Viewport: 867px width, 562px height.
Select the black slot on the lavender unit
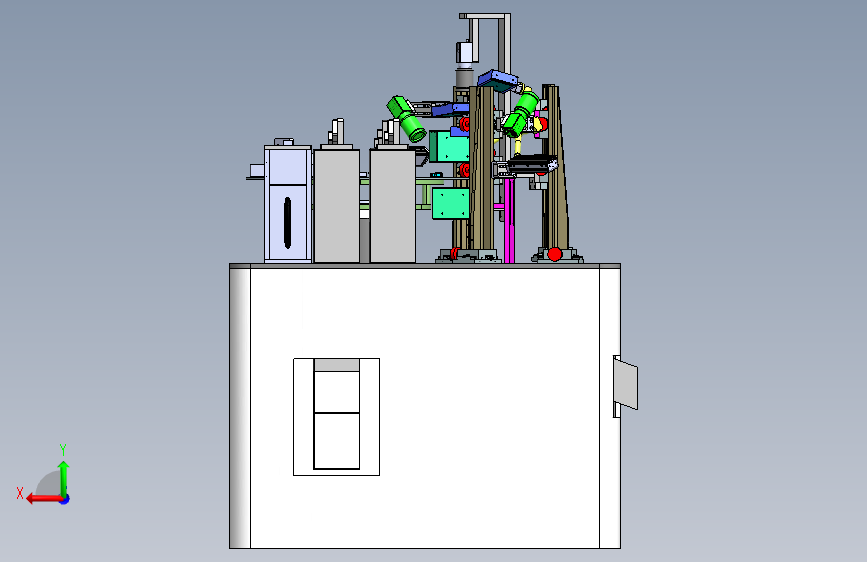(x=287, y=222)
